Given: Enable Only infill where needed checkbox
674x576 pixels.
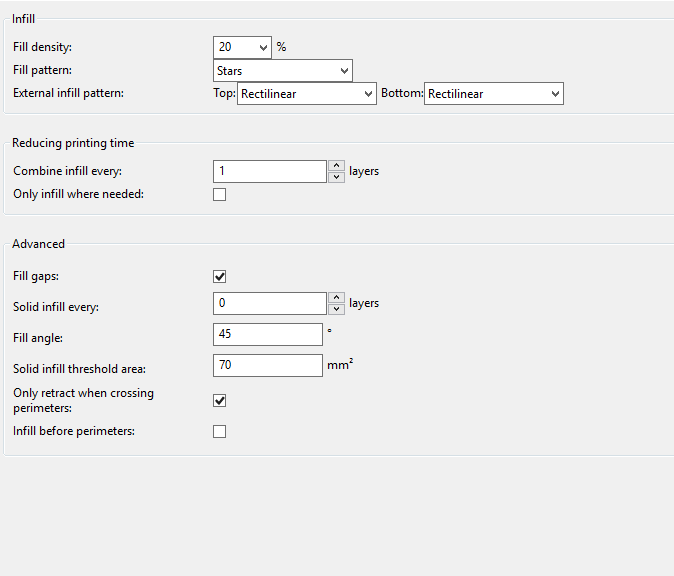Looking at the screenshot, I should pos(219,194).
